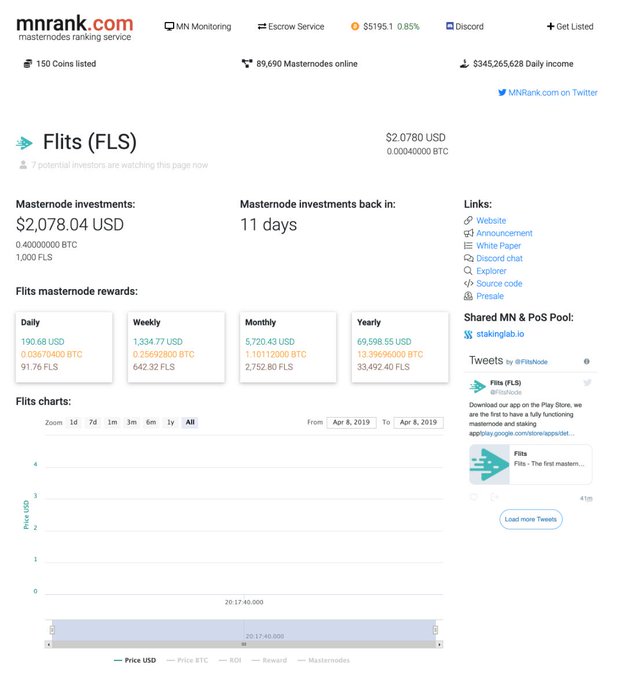The image size is (624, 680).
Task: Click the Flits logo beside the coin title
Action: [x=24, y=143]
